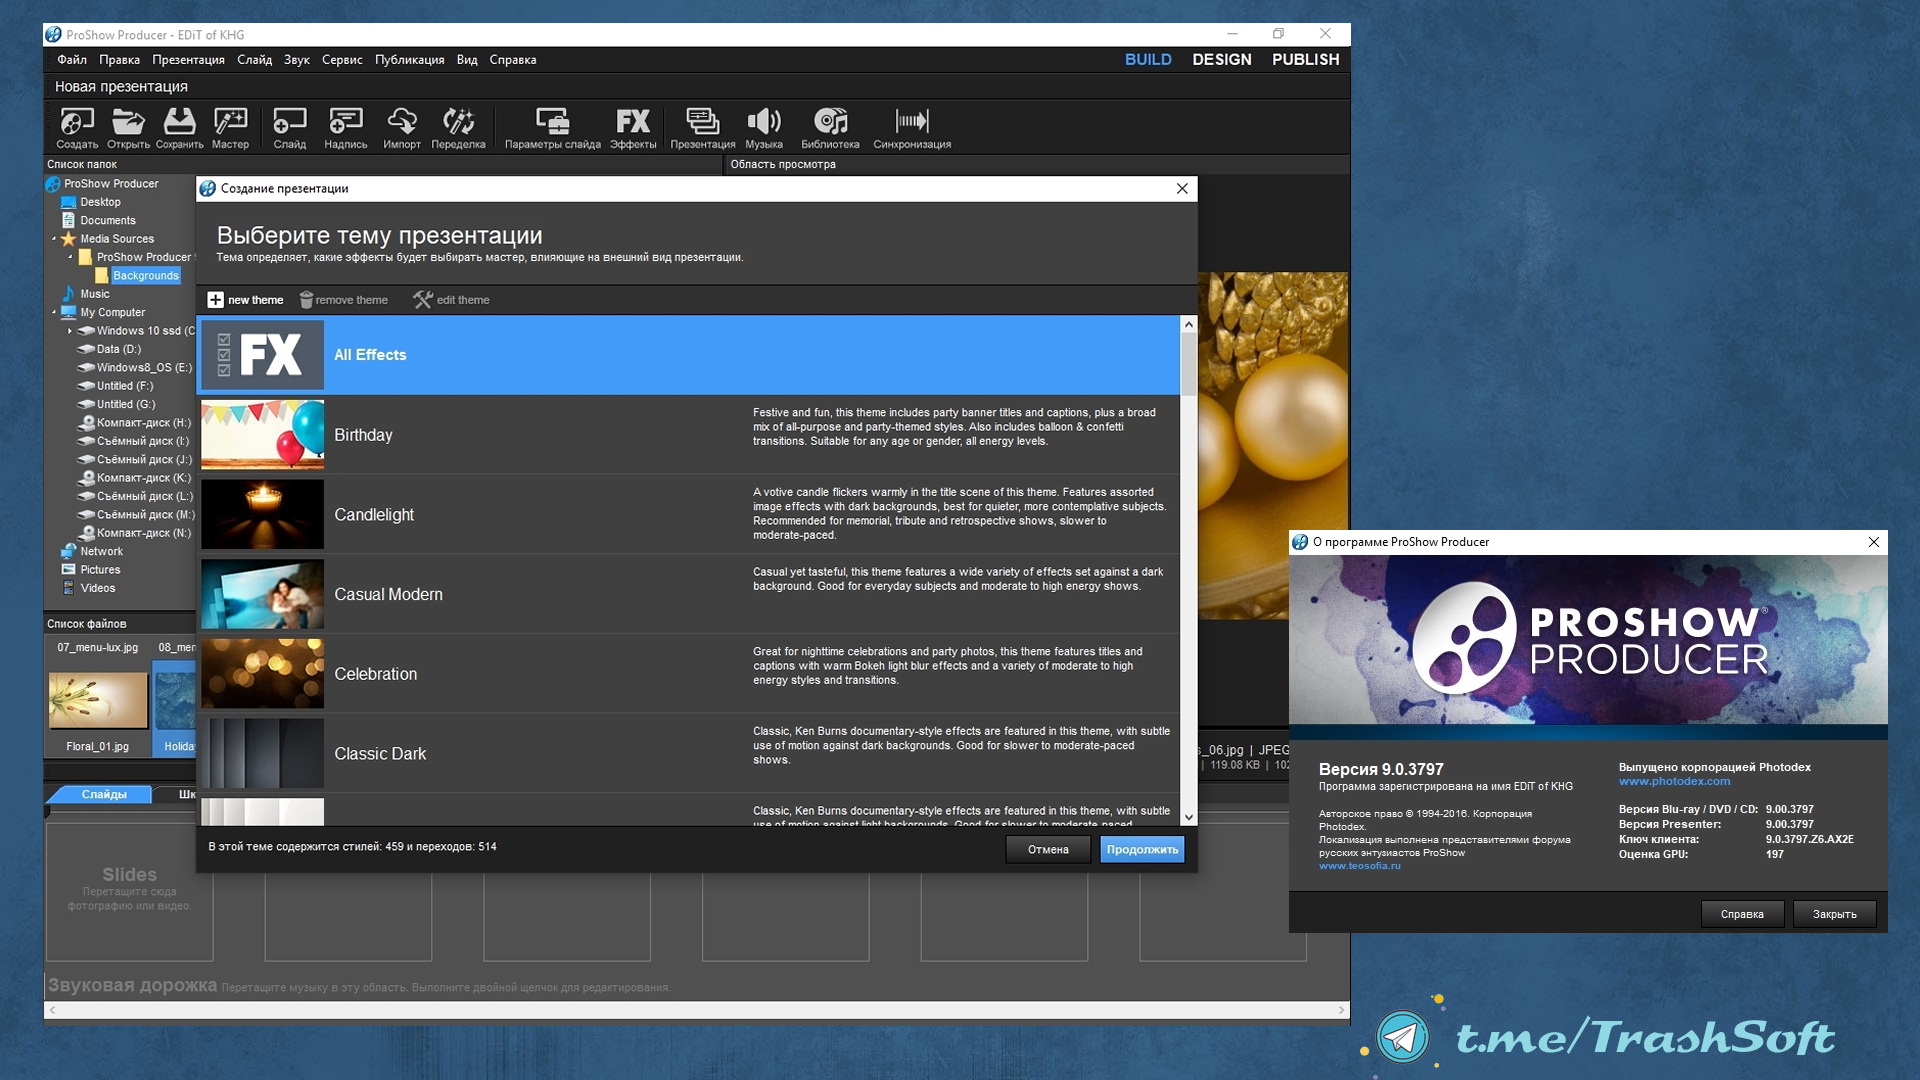Viewport: 1920px width, 1080px height.
Task: Collapse the ProShow Producer subfolder node
Action: (70, 257)
